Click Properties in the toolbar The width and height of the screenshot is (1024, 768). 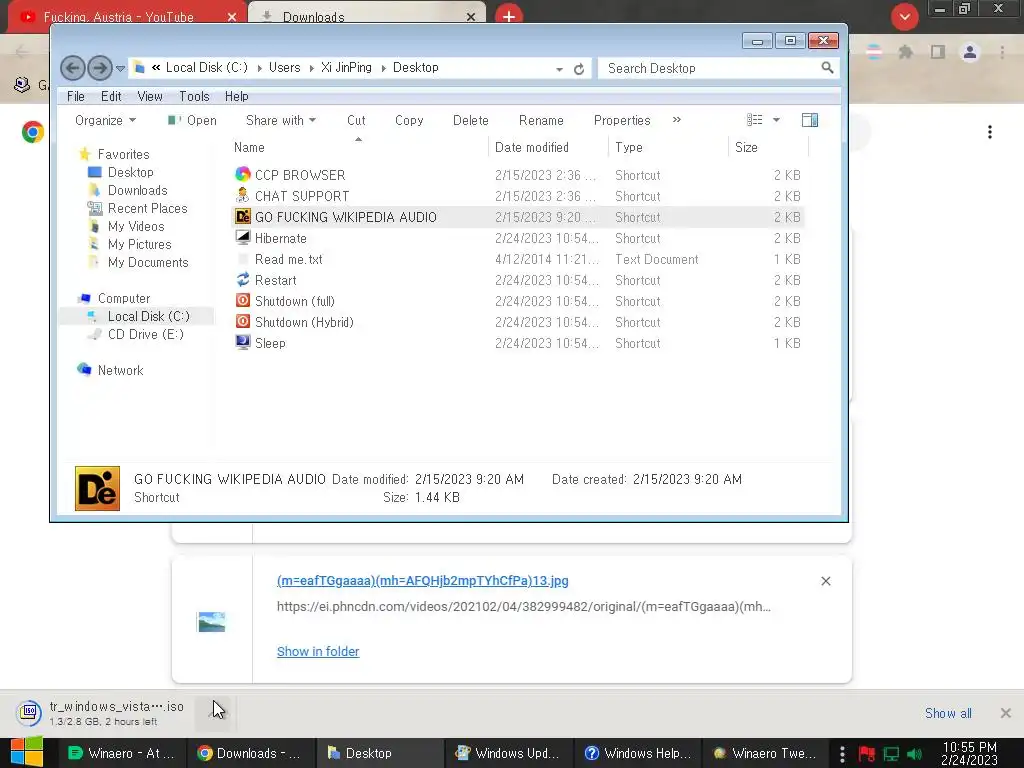click(622, 120)
